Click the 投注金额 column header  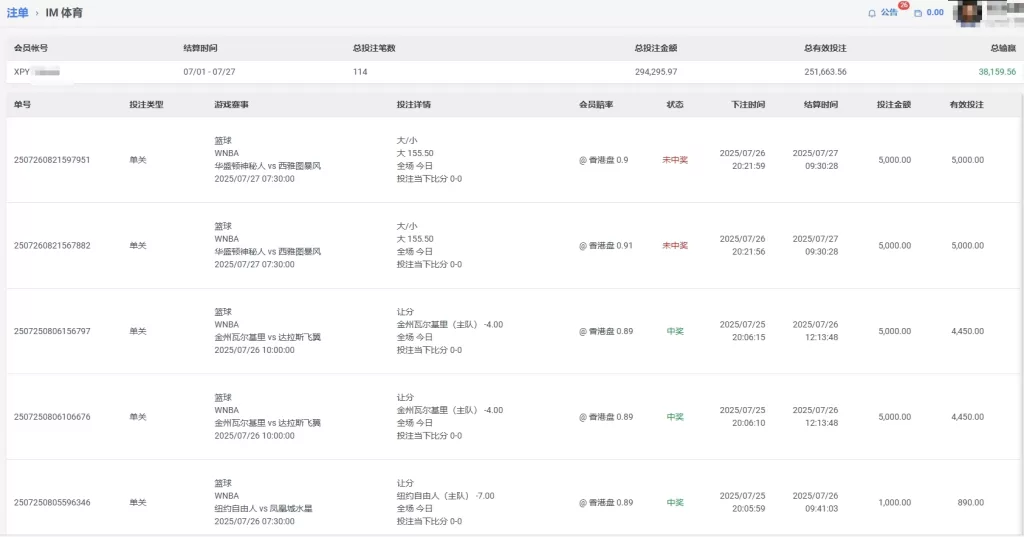click(x=894, y=105)
